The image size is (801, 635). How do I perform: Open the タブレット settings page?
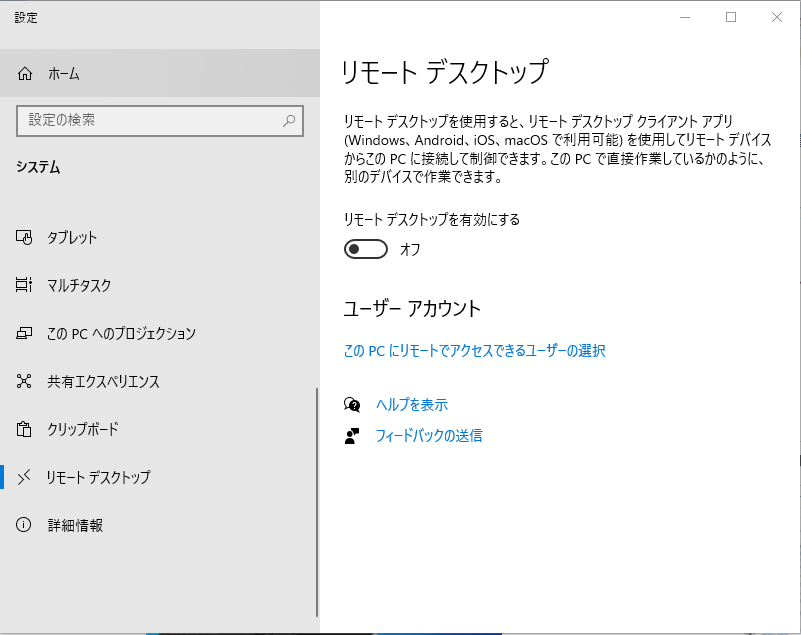158,238
